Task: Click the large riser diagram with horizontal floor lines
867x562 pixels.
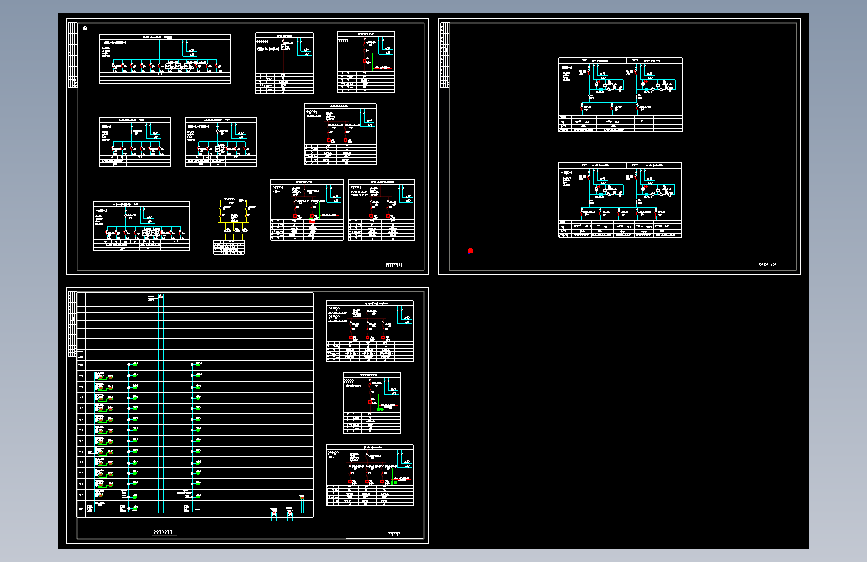Action: (x=195, y=405)
